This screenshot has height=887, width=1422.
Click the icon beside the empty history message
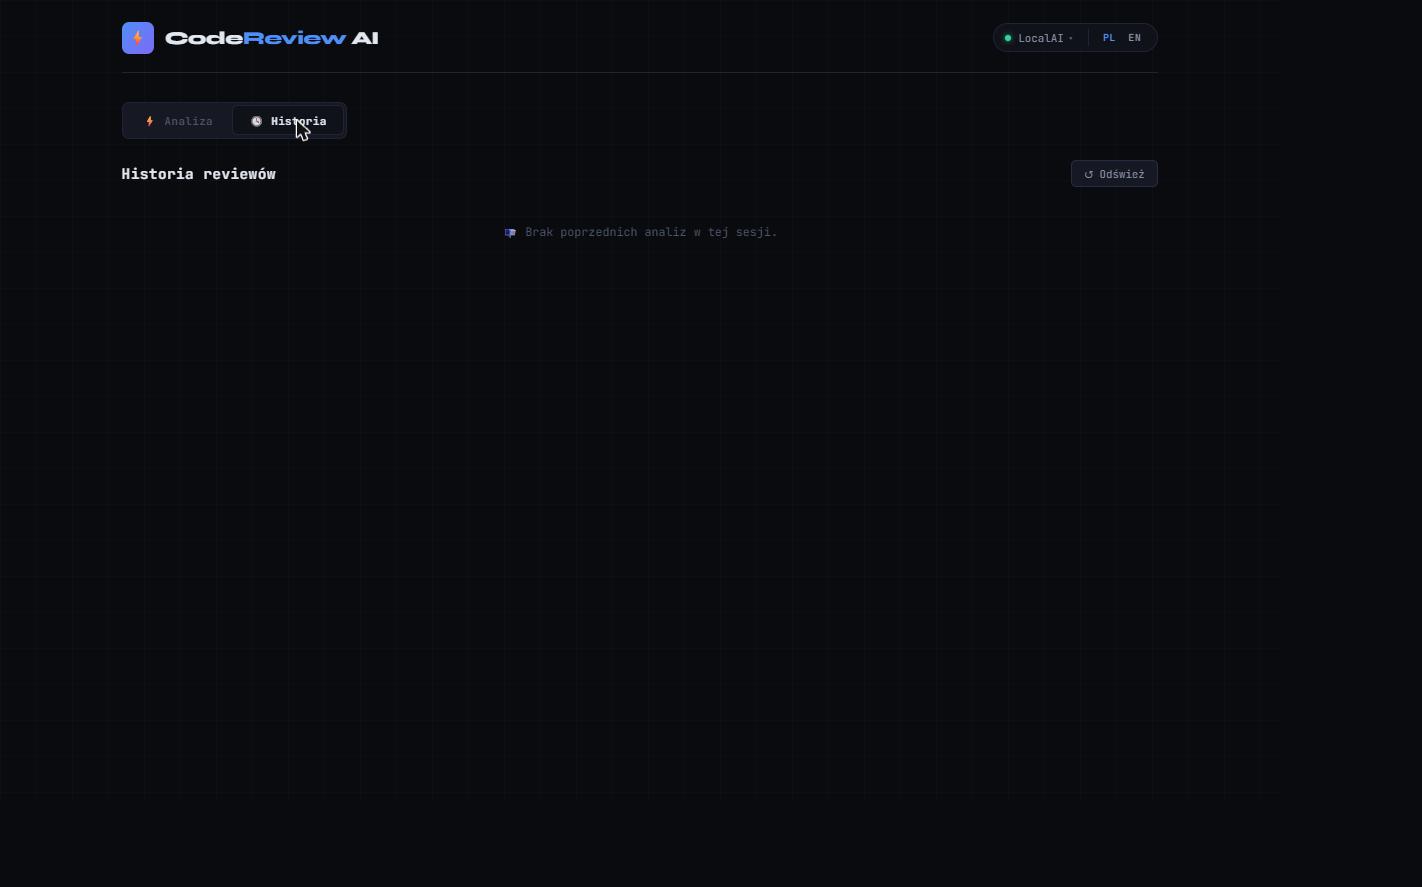point(510,233)
